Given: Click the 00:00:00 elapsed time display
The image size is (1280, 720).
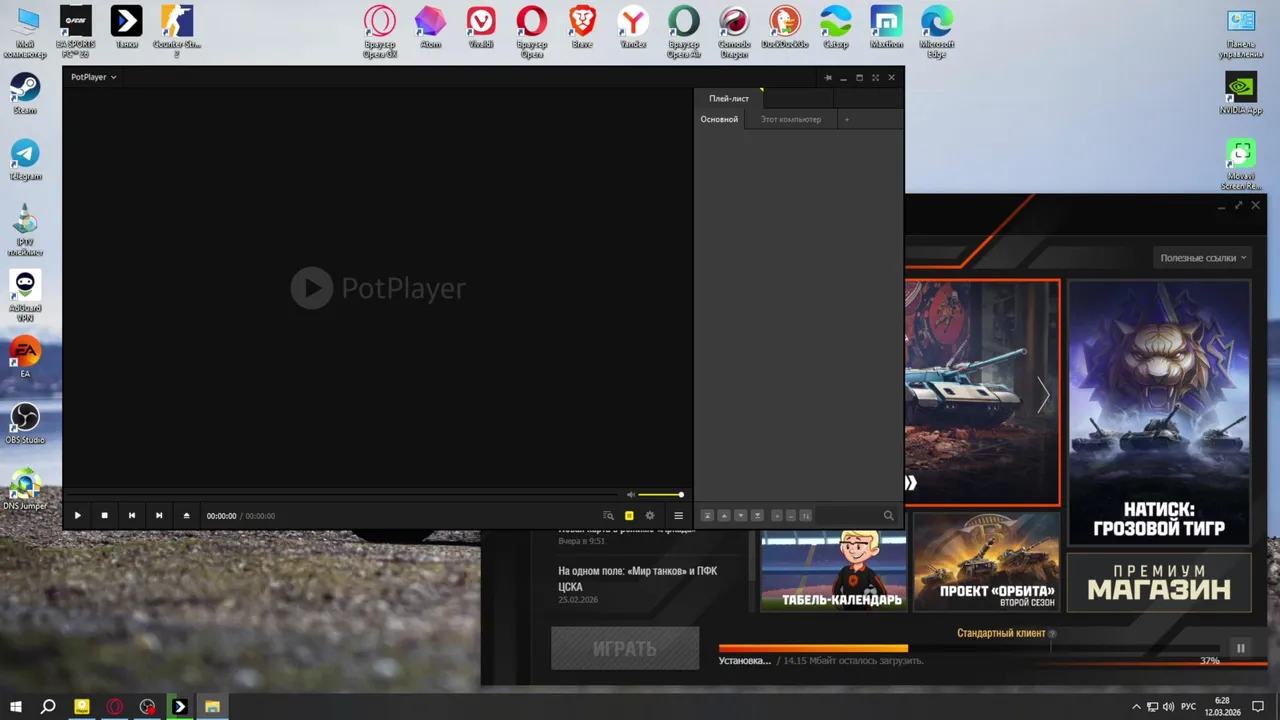Looking at the screenshot, I should pyautogui.click(x=221, y=516).
